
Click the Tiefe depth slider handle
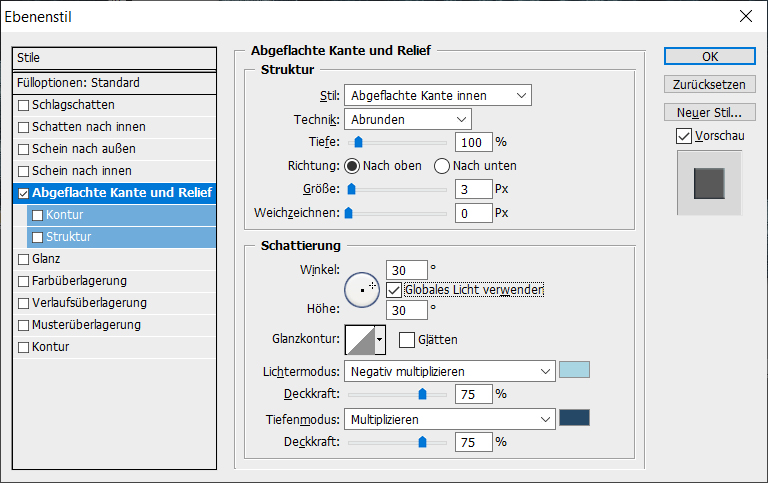(358, 142)
